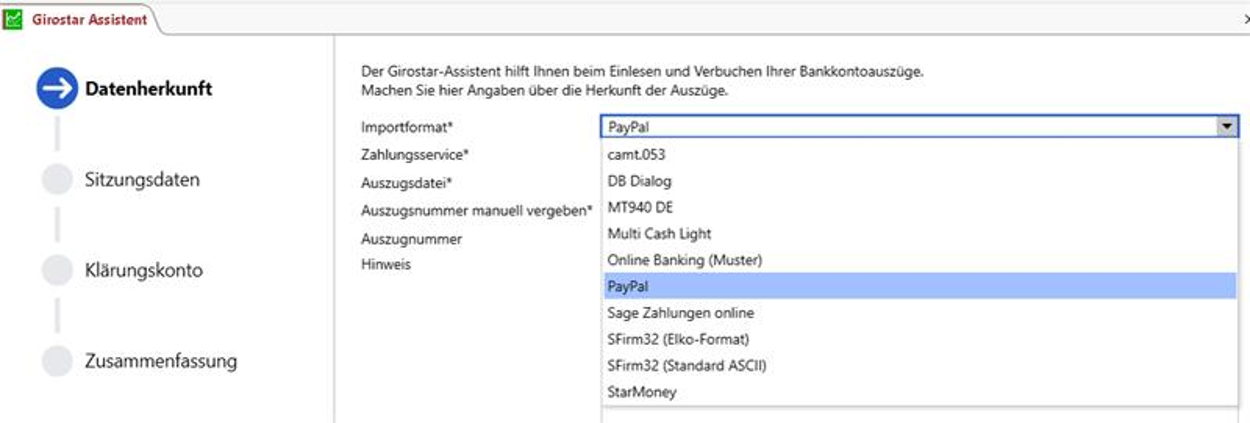This screenshot has width=1250, height=423.
Task: Select SFirm32 (Elko-Format) option
Action: click(919, 339)
